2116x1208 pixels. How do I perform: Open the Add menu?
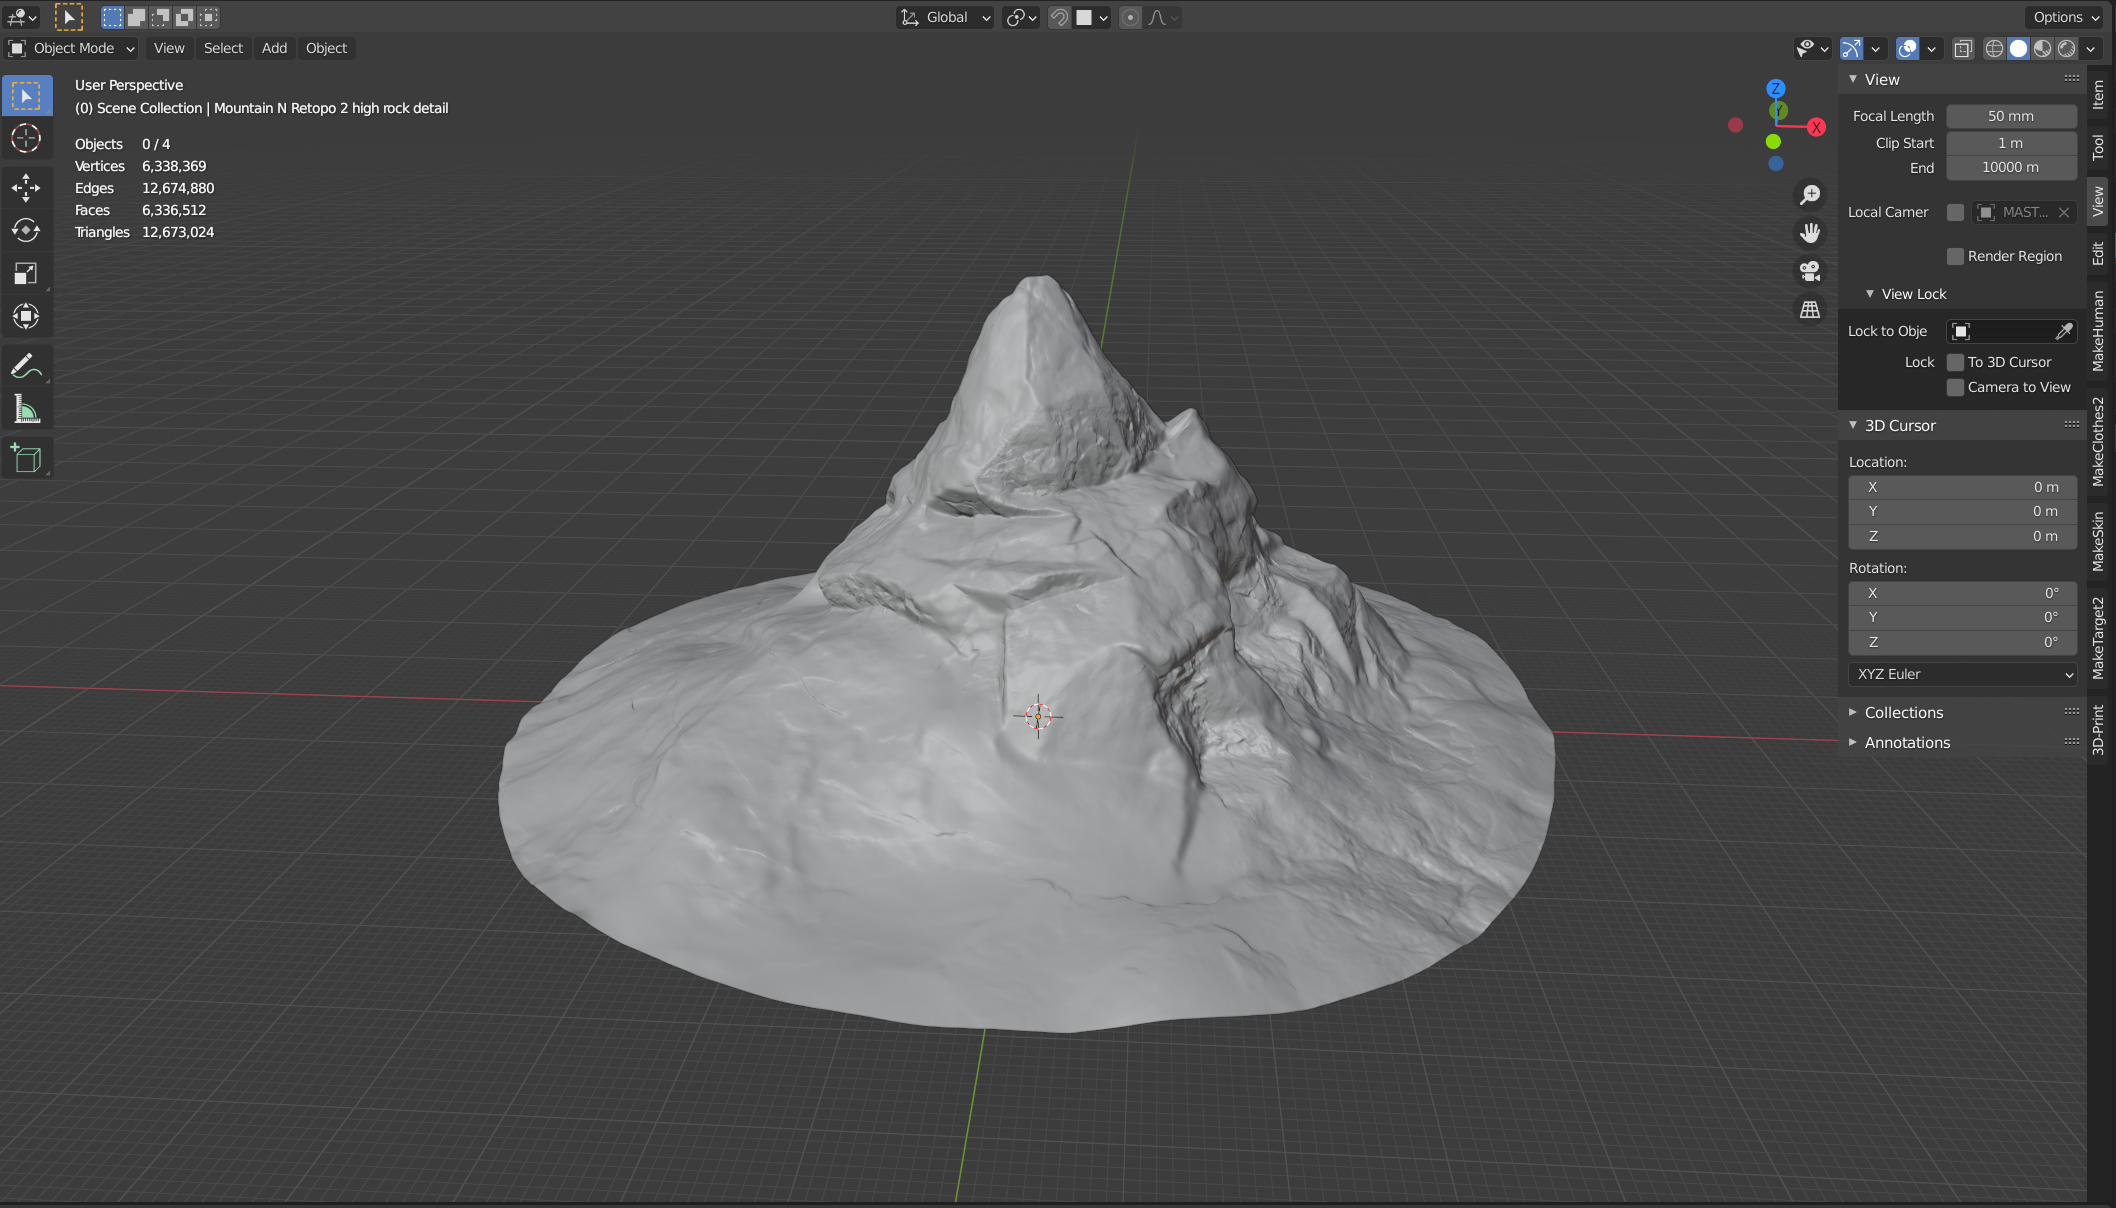(274, 48)
